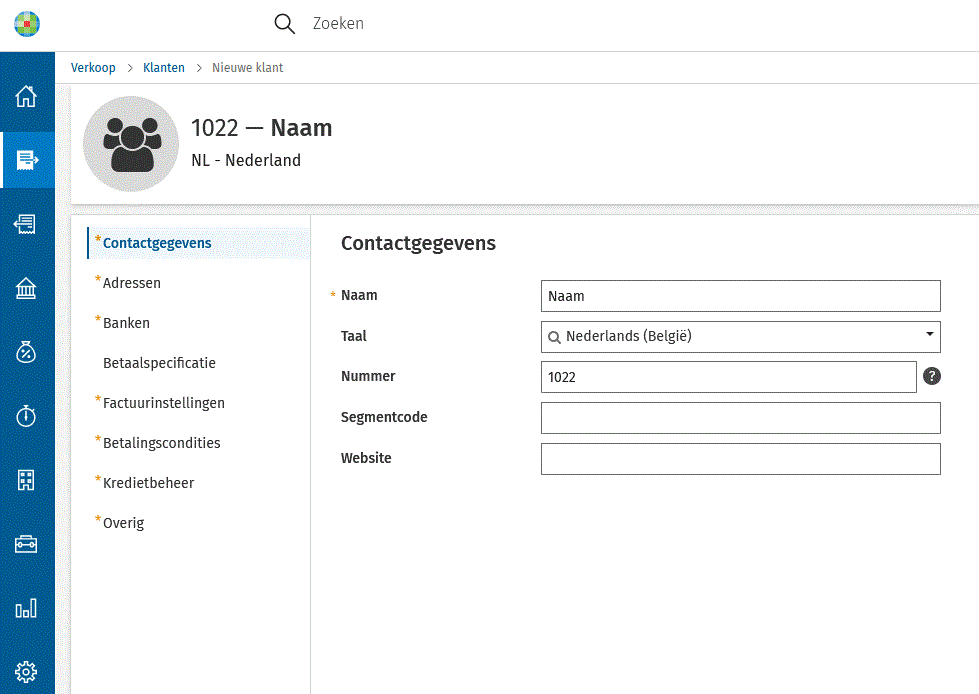Click into the Naam text field
The width and height of the screenshot is (979, 694).
(x=740, y=296)
